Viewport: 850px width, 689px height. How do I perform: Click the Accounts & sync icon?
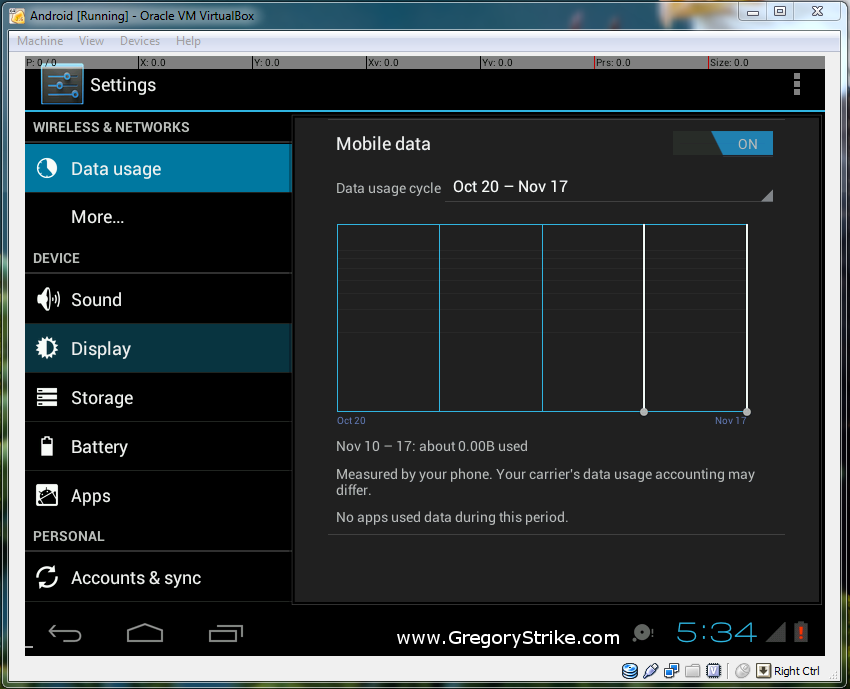pyautogui.click(x=47, y=578)
